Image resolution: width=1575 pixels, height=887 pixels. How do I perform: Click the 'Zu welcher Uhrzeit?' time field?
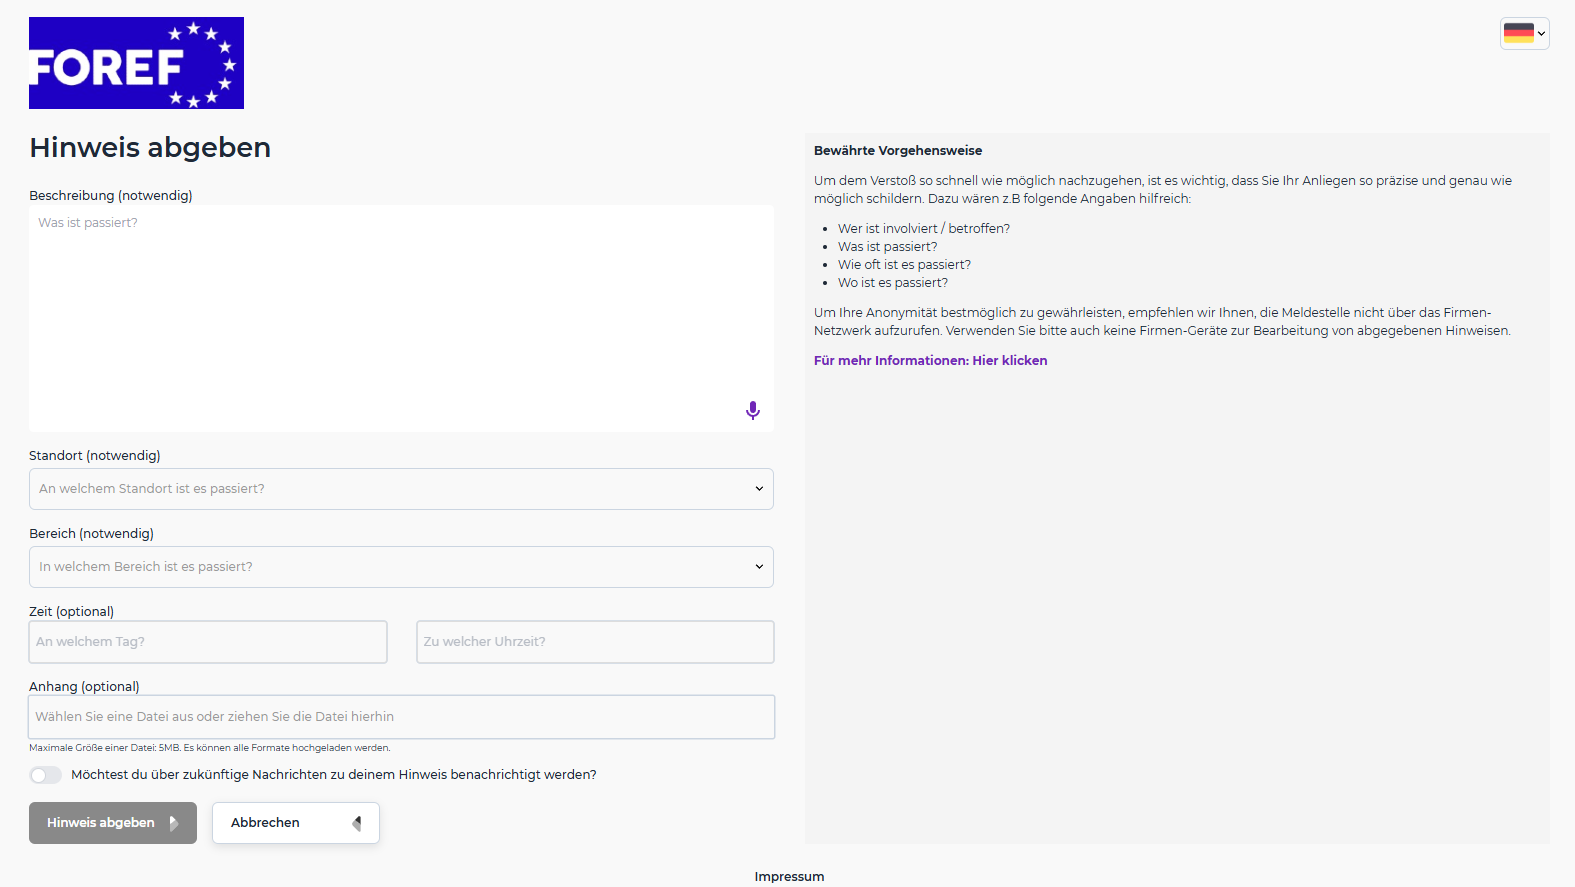pos(595,642)
